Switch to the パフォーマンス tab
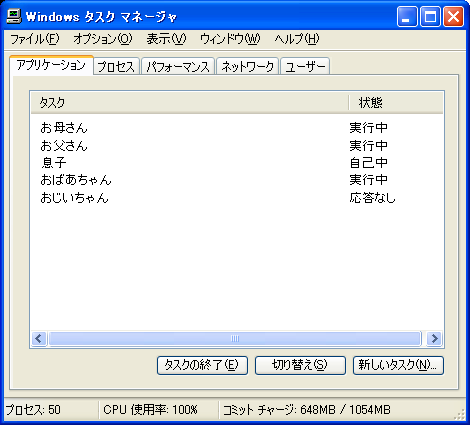The height and width of the screenshot is (425, 470). (178, 66)
